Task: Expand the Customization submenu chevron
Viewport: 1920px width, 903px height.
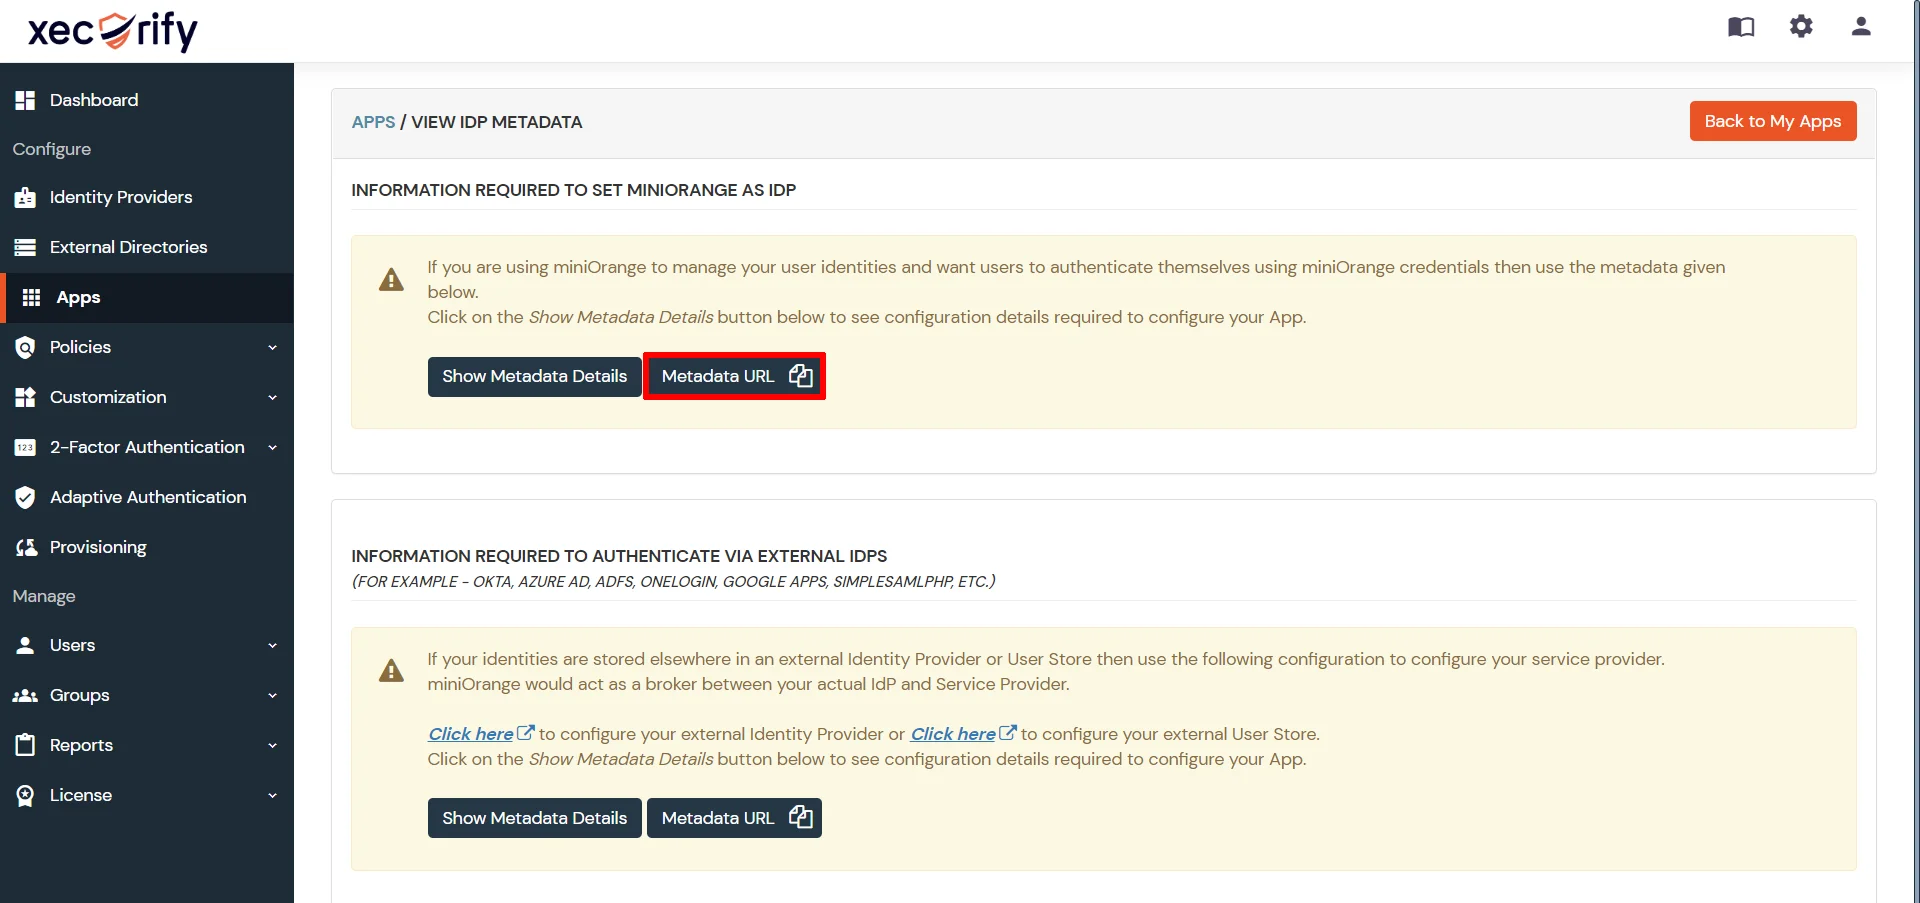Action: coord(272,397)
